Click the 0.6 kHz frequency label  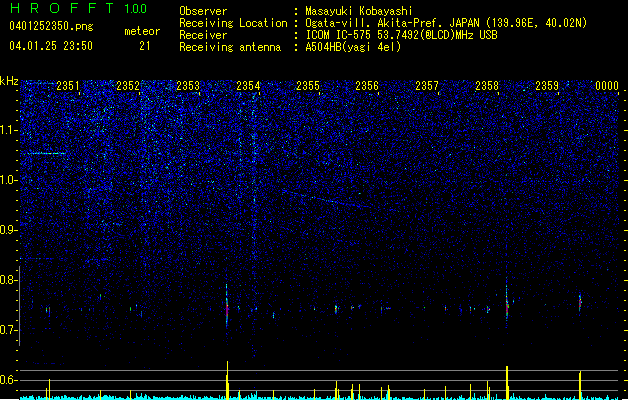click(x=9, y=380)
